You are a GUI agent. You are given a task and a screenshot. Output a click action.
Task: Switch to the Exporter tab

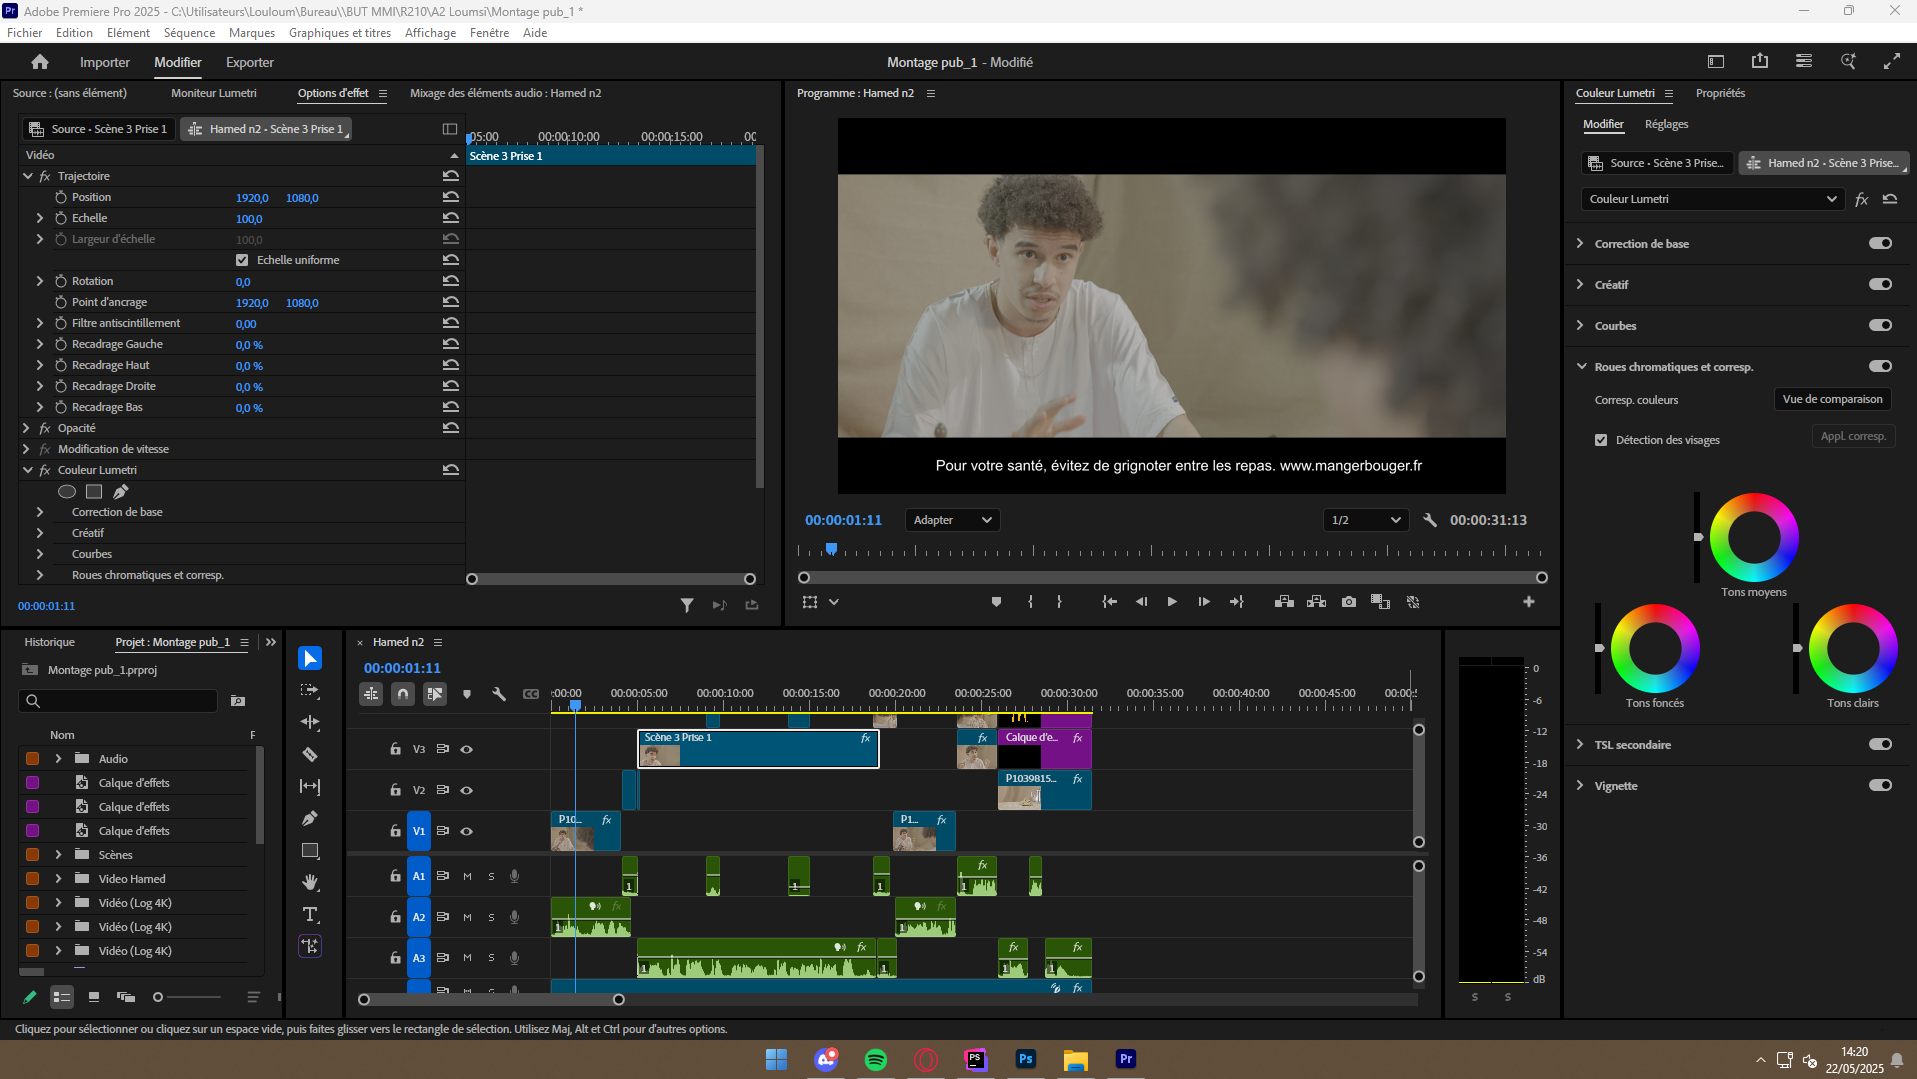[248, 62]
